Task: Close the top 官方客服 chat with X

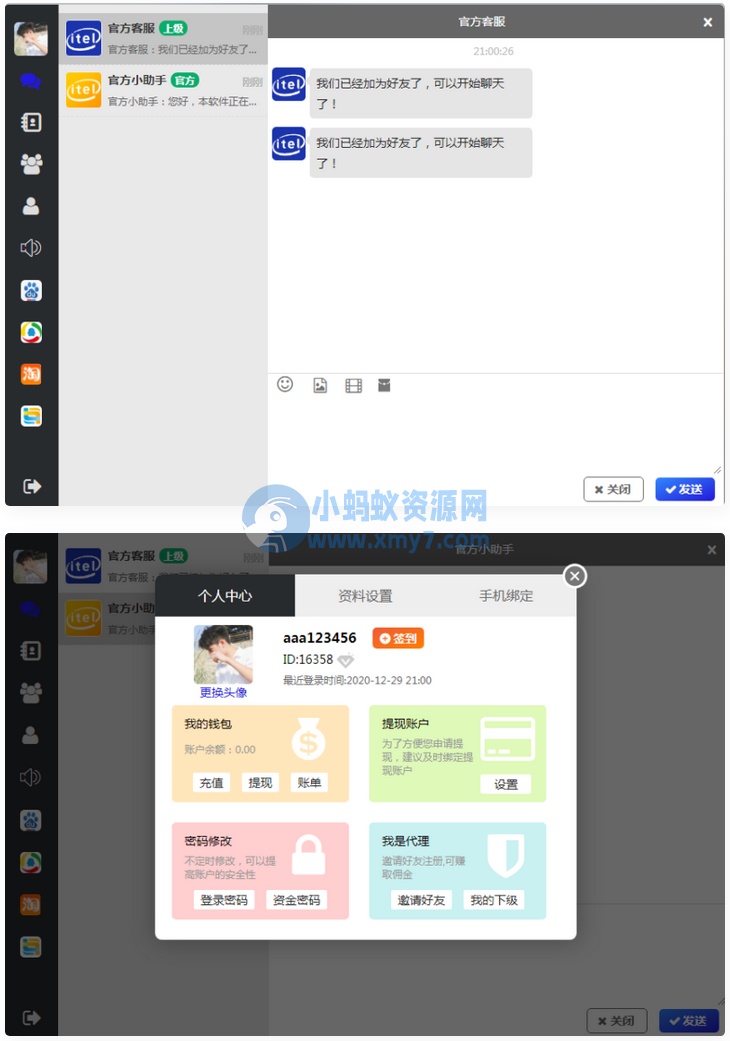Action: (x=707, y=22)
